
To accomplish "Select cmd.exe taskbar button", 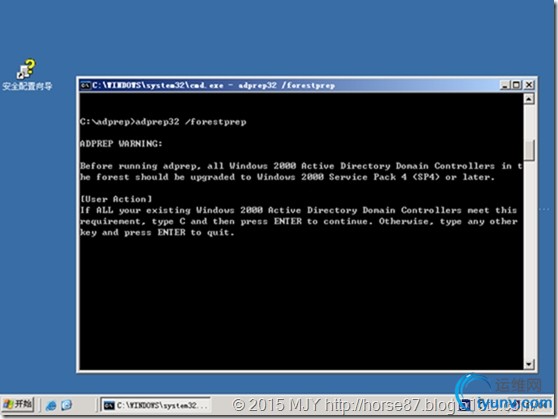I will pos(155,405).
